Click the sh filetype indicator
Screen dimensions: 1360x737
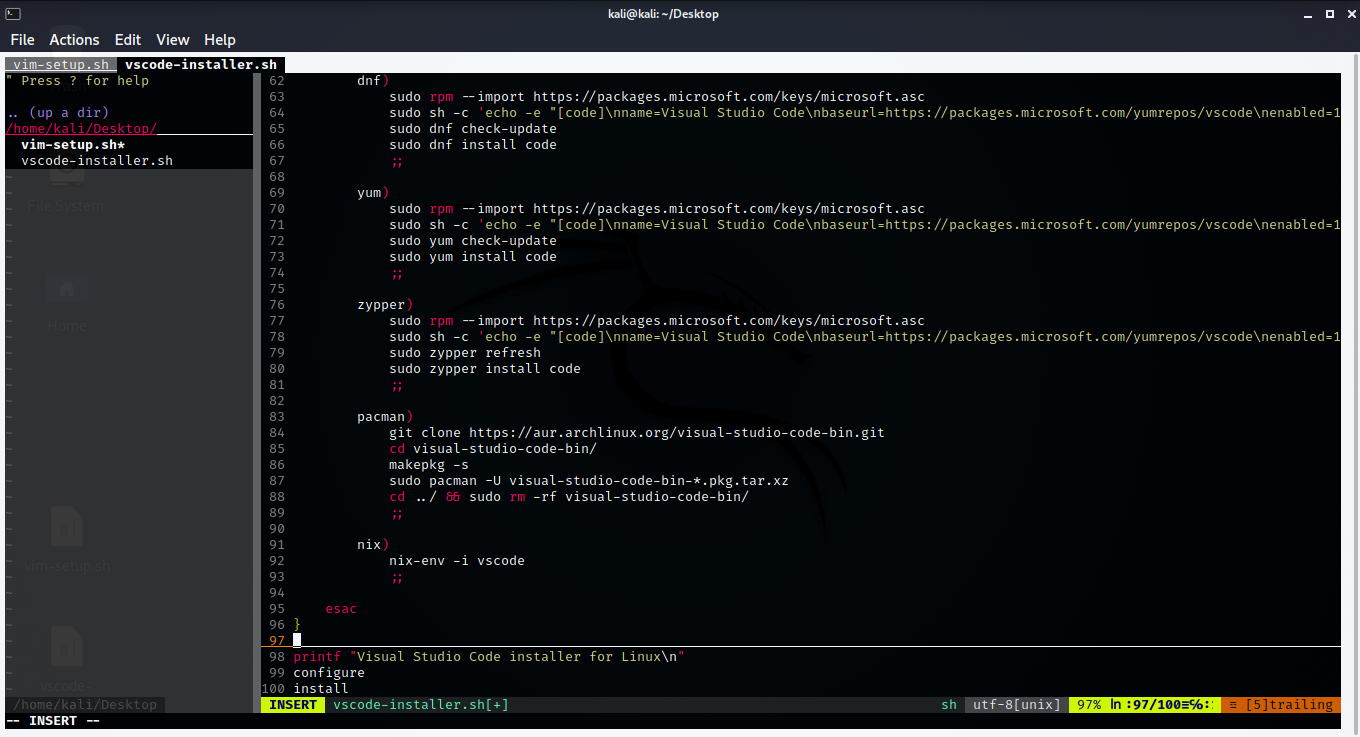(x=949, y=705)
